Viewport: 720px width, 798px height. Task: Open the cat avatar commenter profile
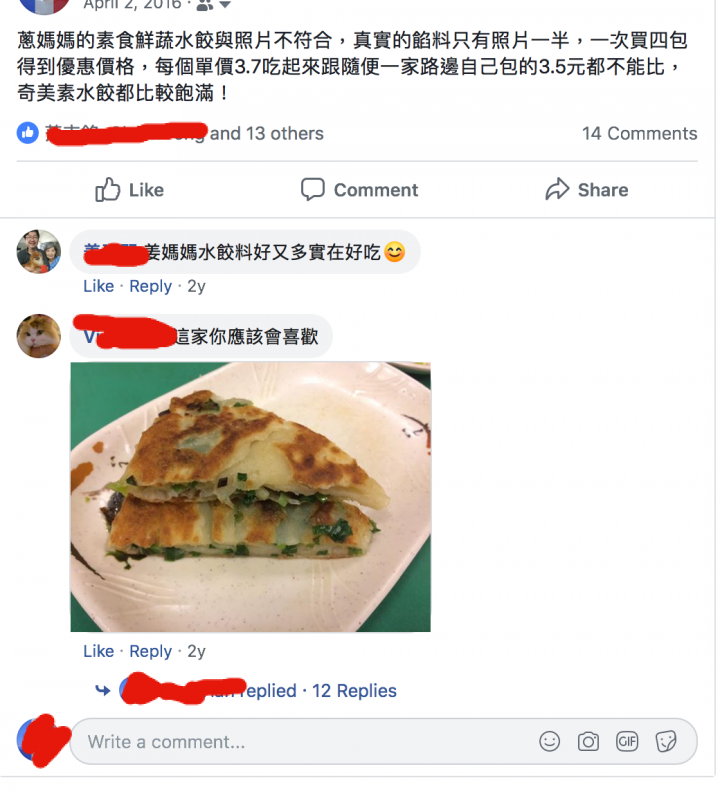tap(39, 336)
